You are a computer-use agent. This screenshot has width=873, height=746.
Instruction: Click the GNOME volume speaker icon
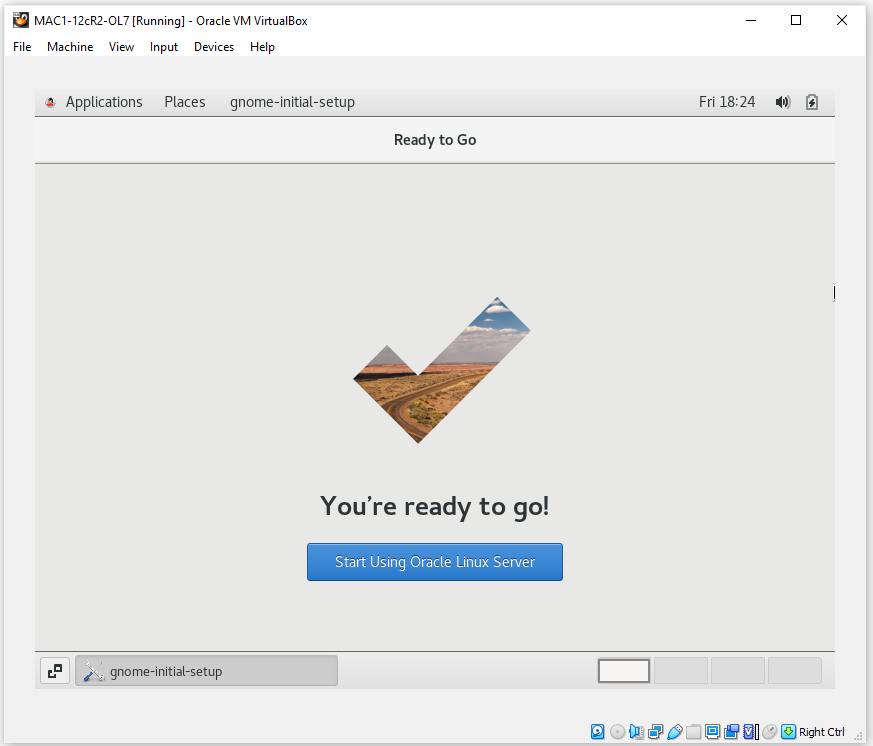(783, 102)
